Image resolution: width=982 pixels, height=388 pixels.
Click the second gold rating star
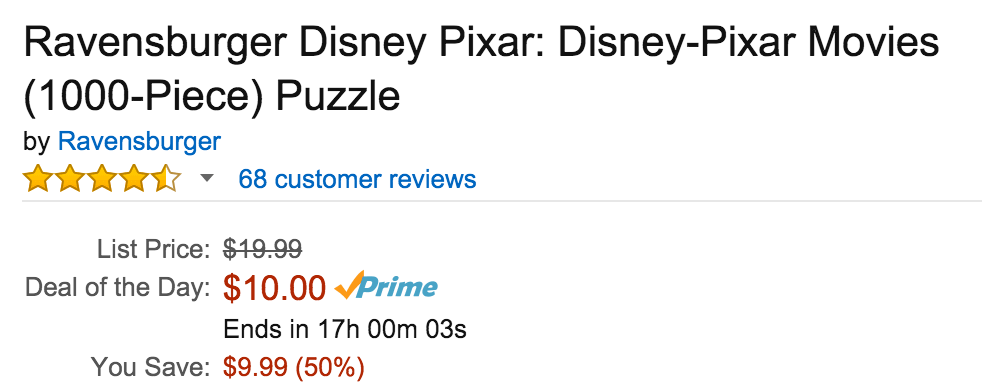(71, 178)
